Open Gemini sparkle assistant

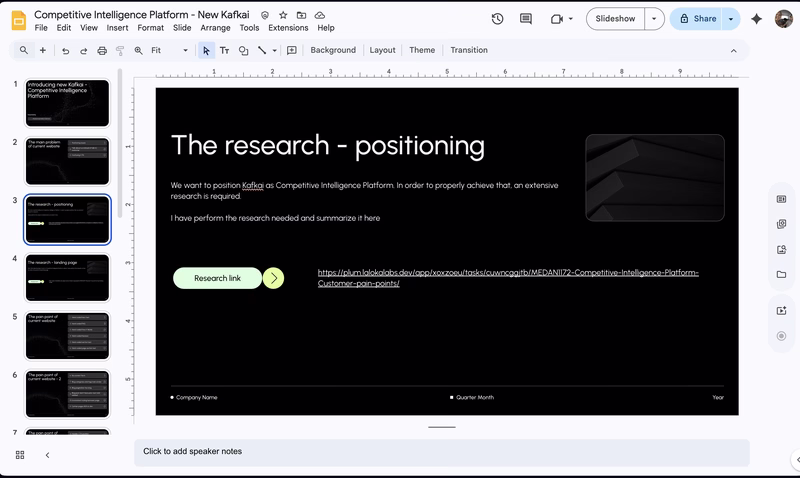coord(756,19)
